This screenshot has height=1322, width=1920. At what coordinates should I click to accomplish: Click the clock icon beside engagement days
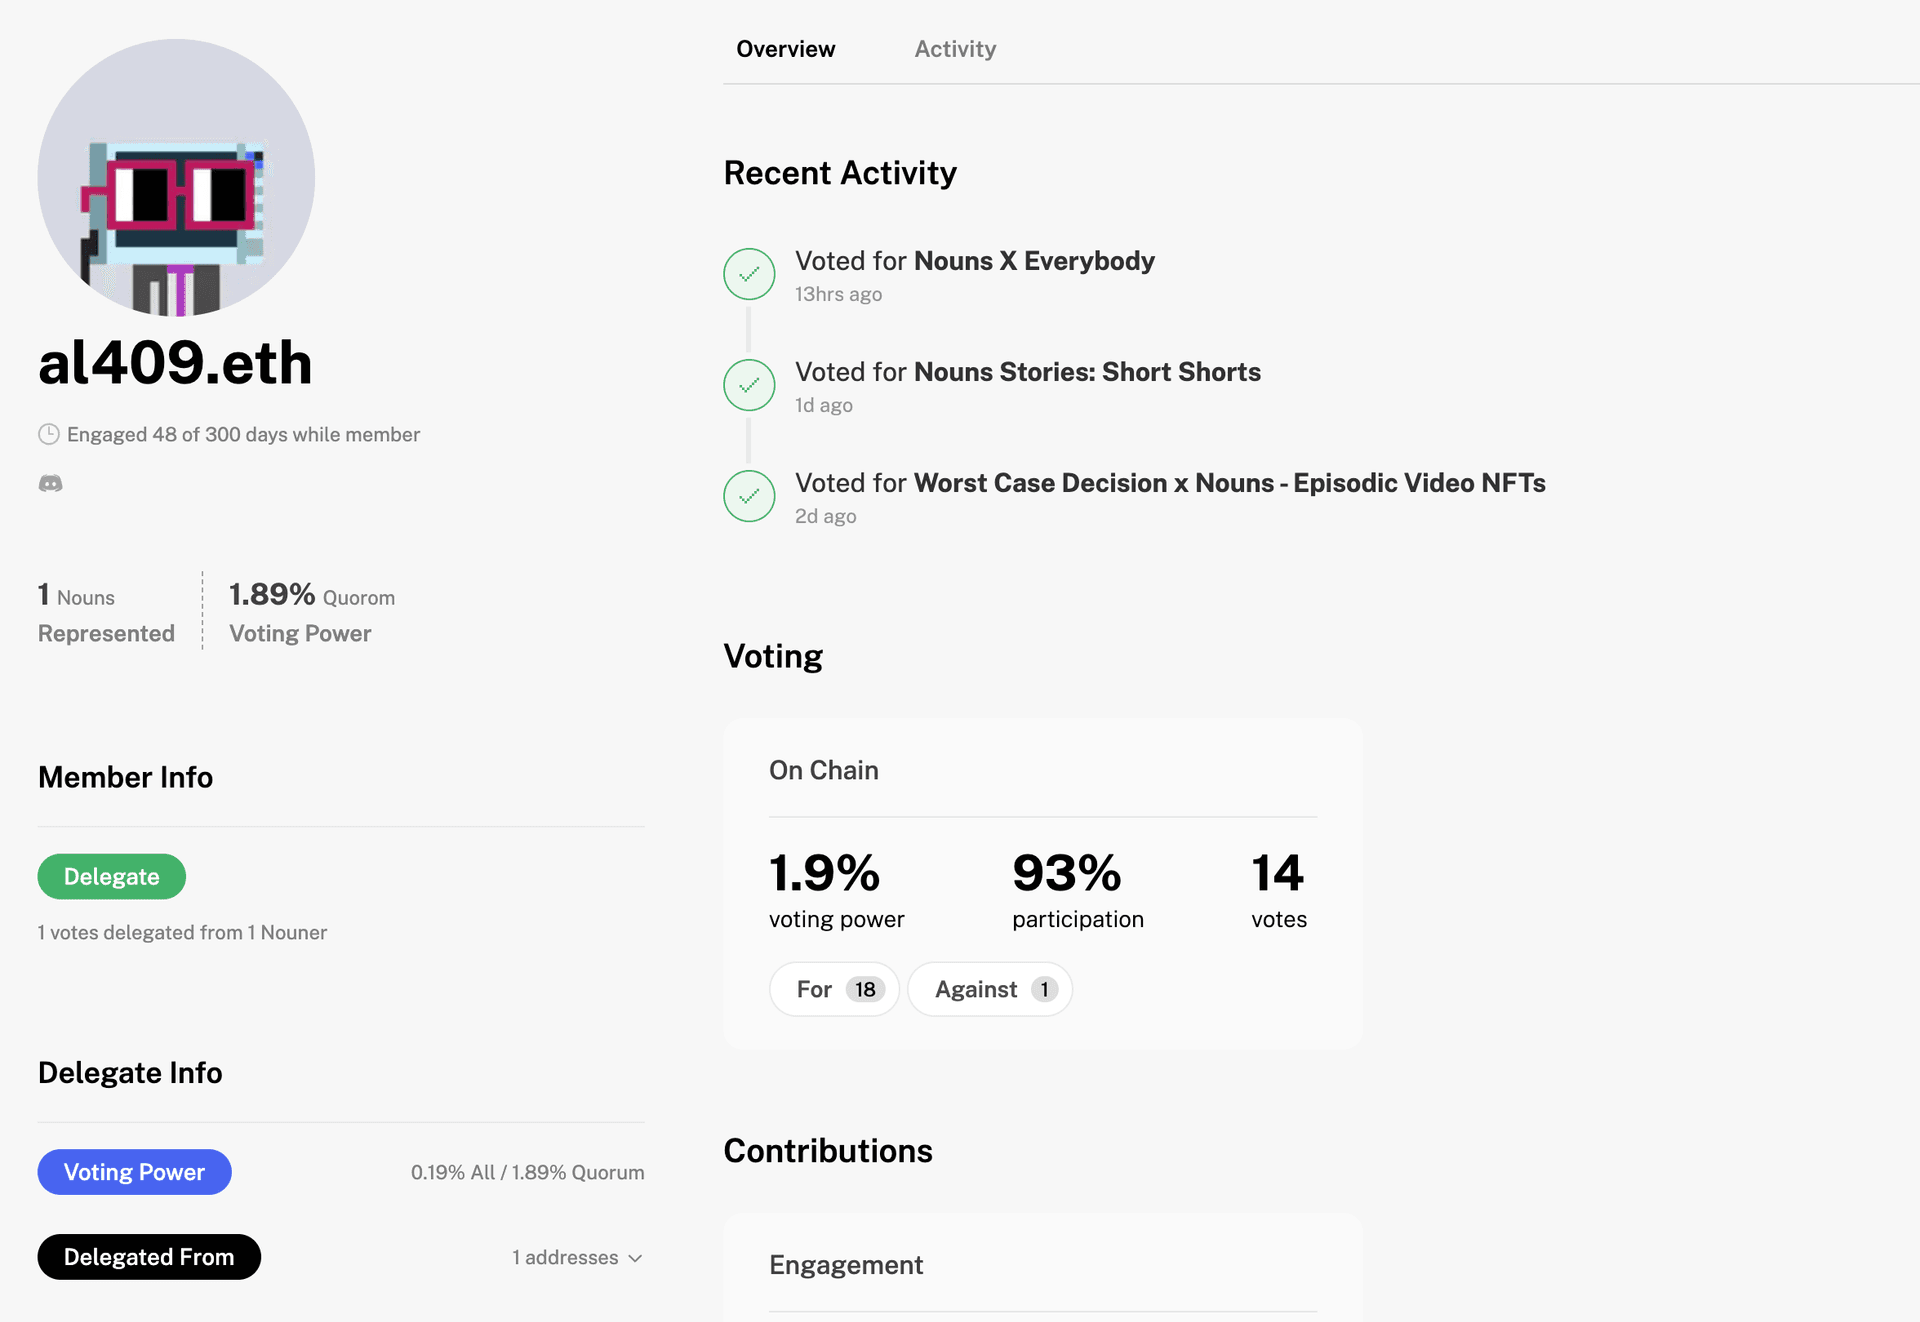coord(49,434)
